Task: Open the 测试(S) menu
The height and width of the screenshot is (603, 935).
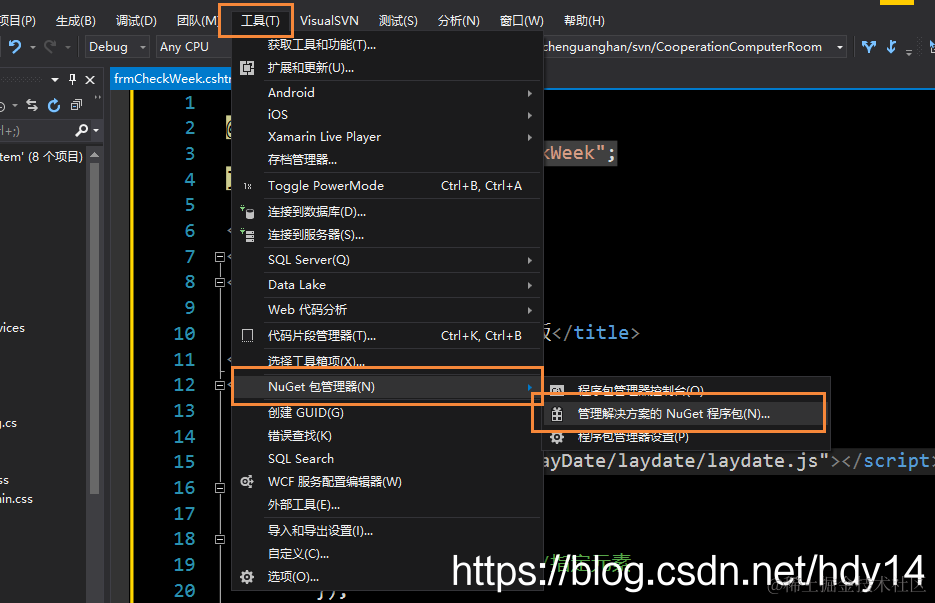Action: (x=398, y=21)
